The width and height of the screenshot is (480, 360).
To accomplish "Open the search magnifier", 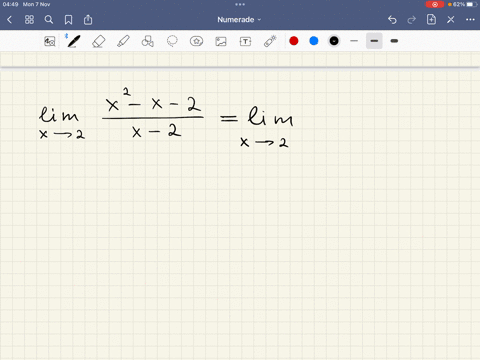I will click(x=49, y=20).
